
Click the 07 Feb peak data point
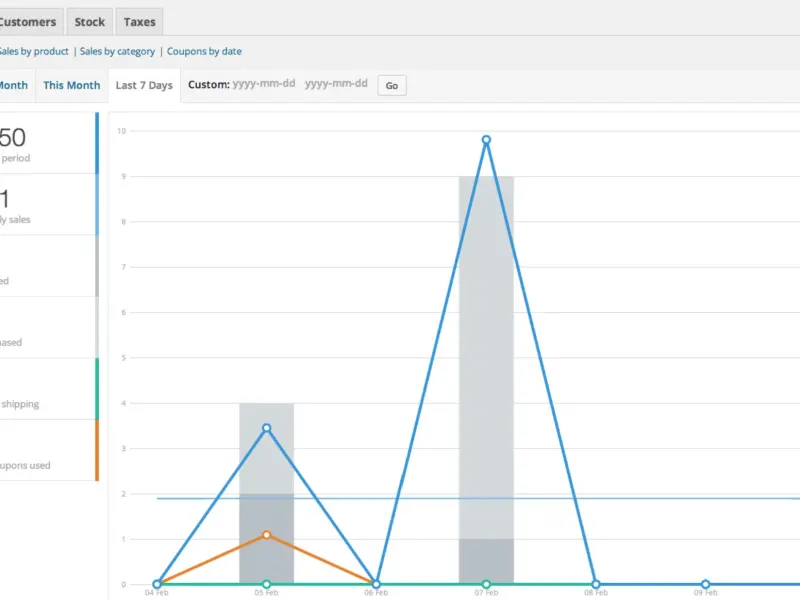coord(486,140)
